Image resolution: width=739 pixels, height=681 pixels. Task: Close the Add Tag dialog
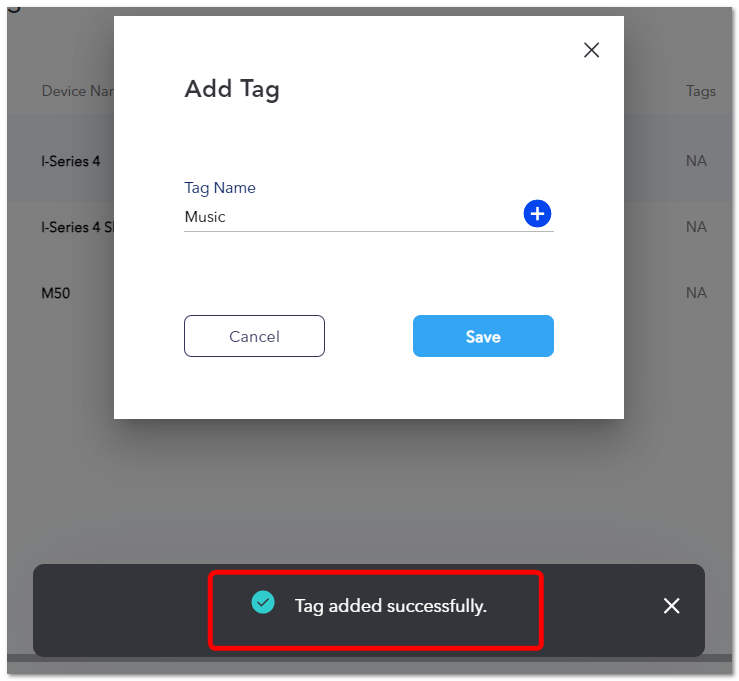tap(591, 50)
